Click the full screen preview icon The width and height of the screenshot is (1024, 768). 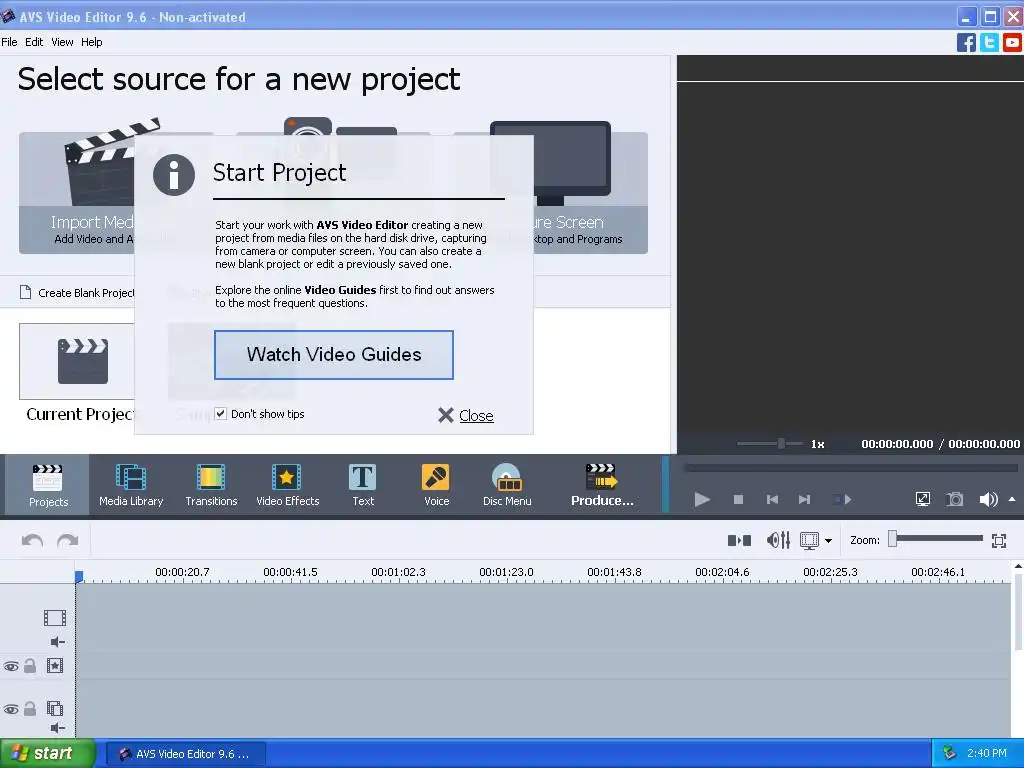(923, 500)
